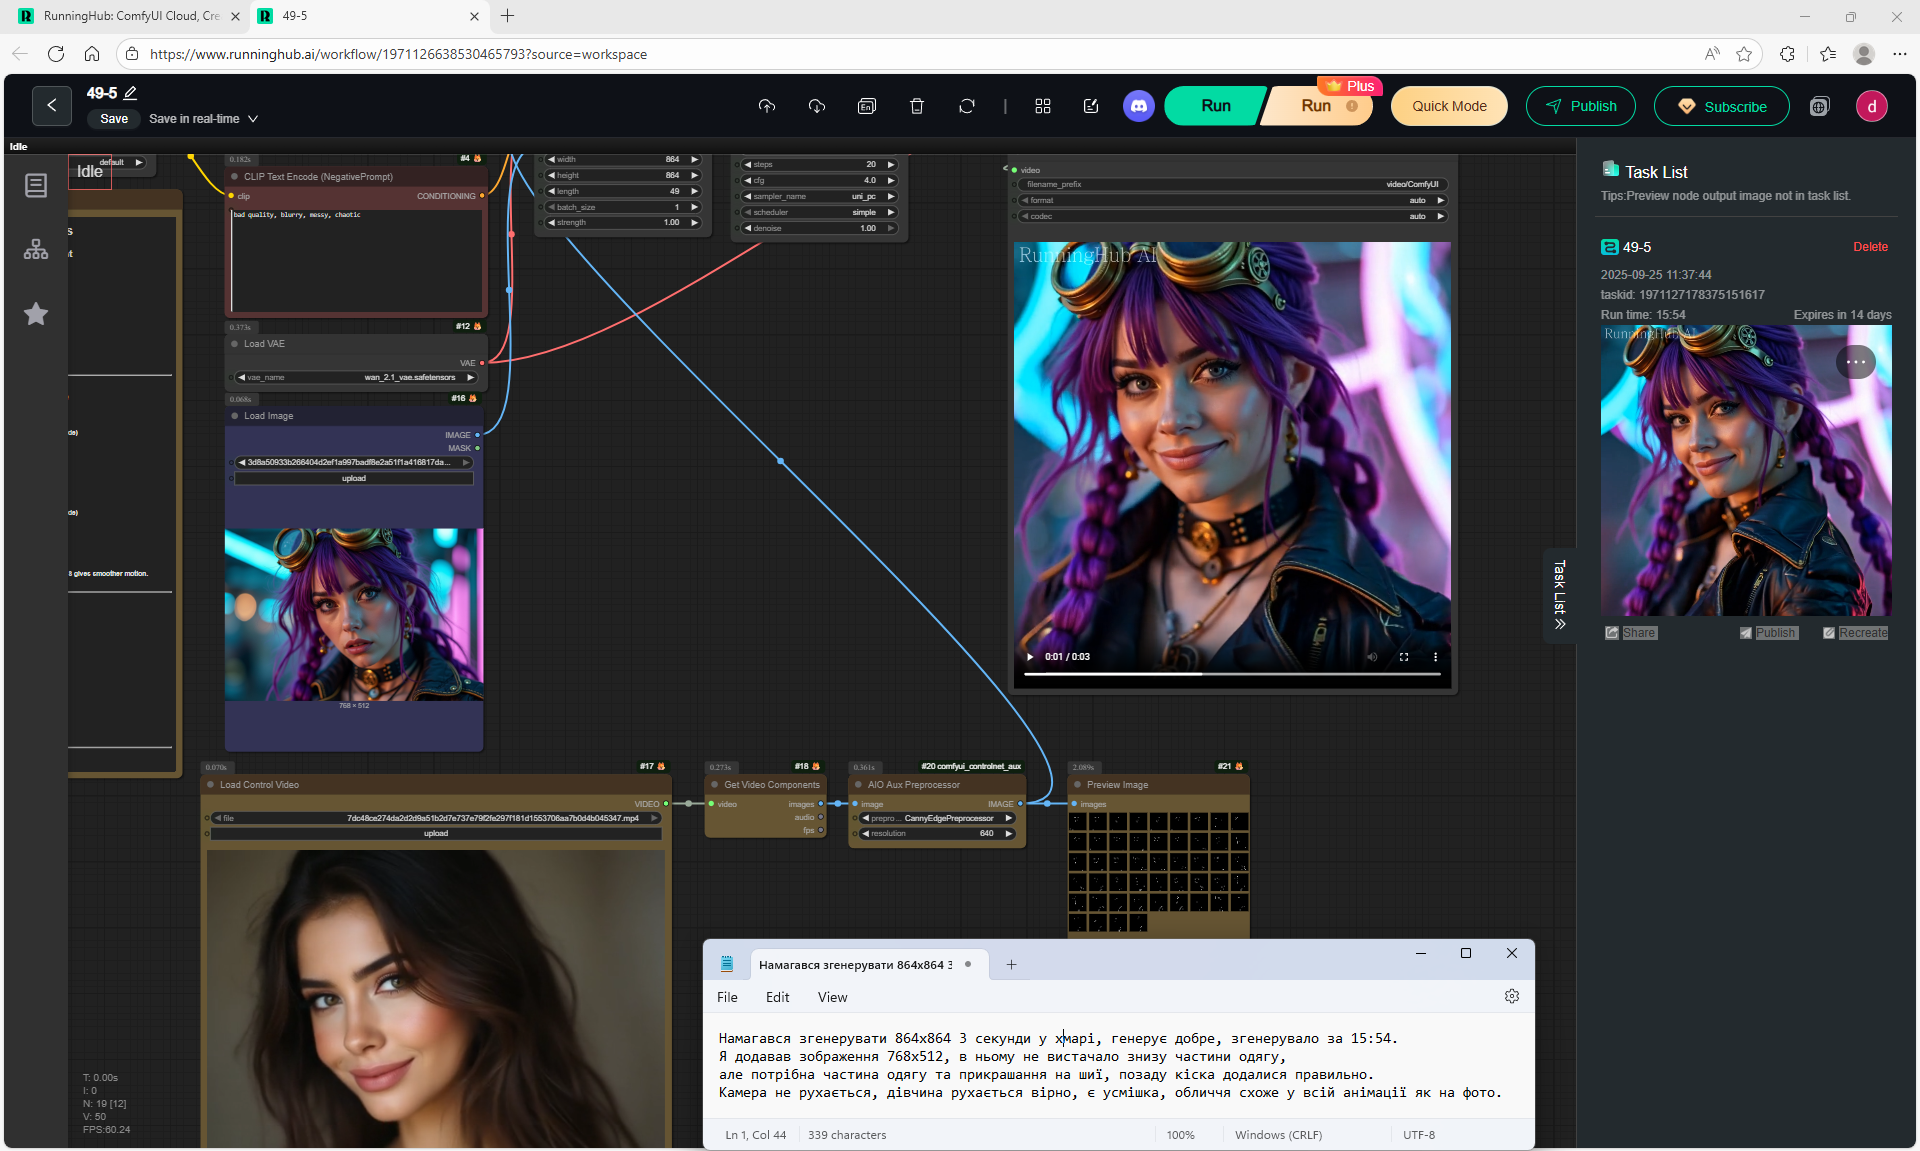
Task: Click the cloud upload icon in toolbar
Action: [x=767, y=106]
